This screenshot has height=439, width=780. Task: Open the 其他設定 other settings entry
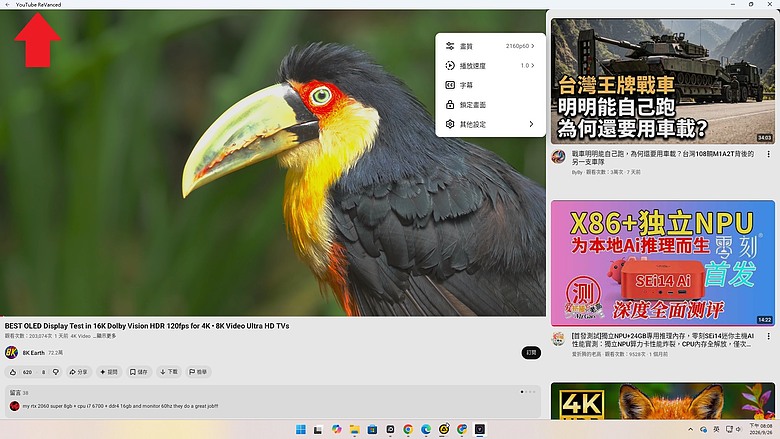tap(490, 124)
